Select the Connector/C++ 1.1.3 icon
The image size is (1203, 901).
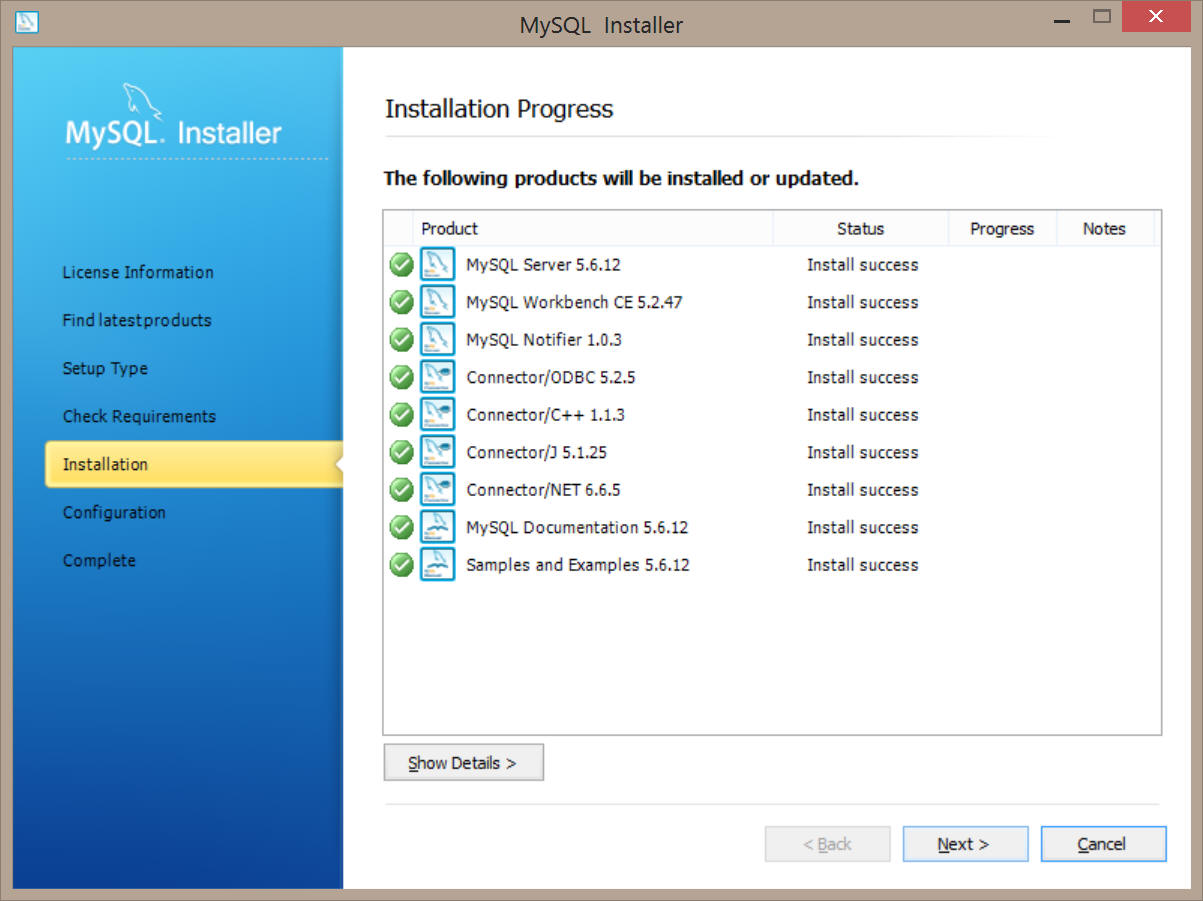click(437, 415)
